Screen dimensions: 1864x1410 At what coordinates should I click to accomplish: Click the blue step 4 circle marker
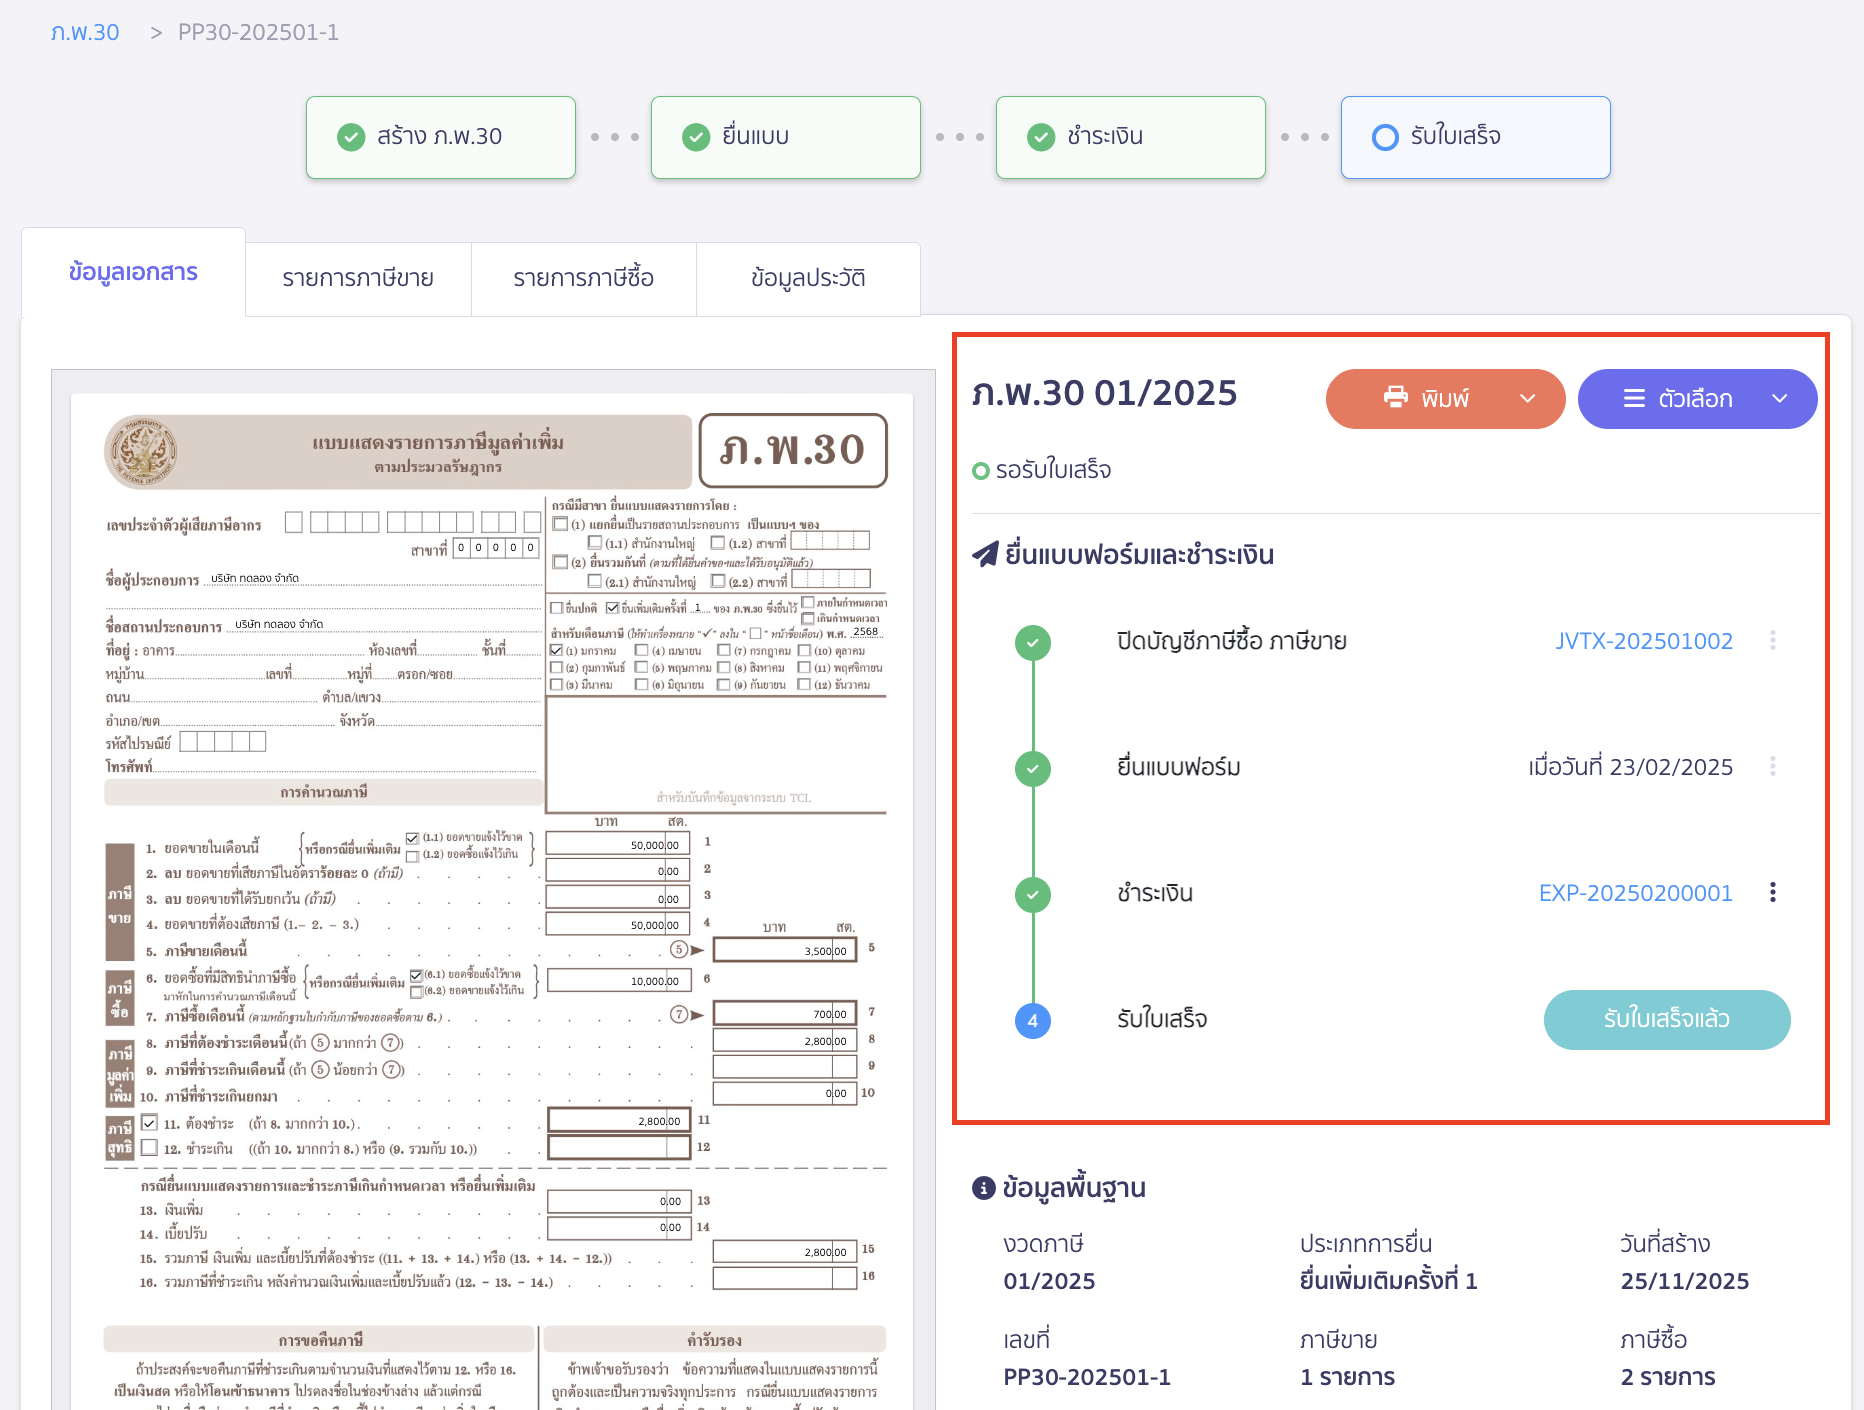(1032, 1020)
